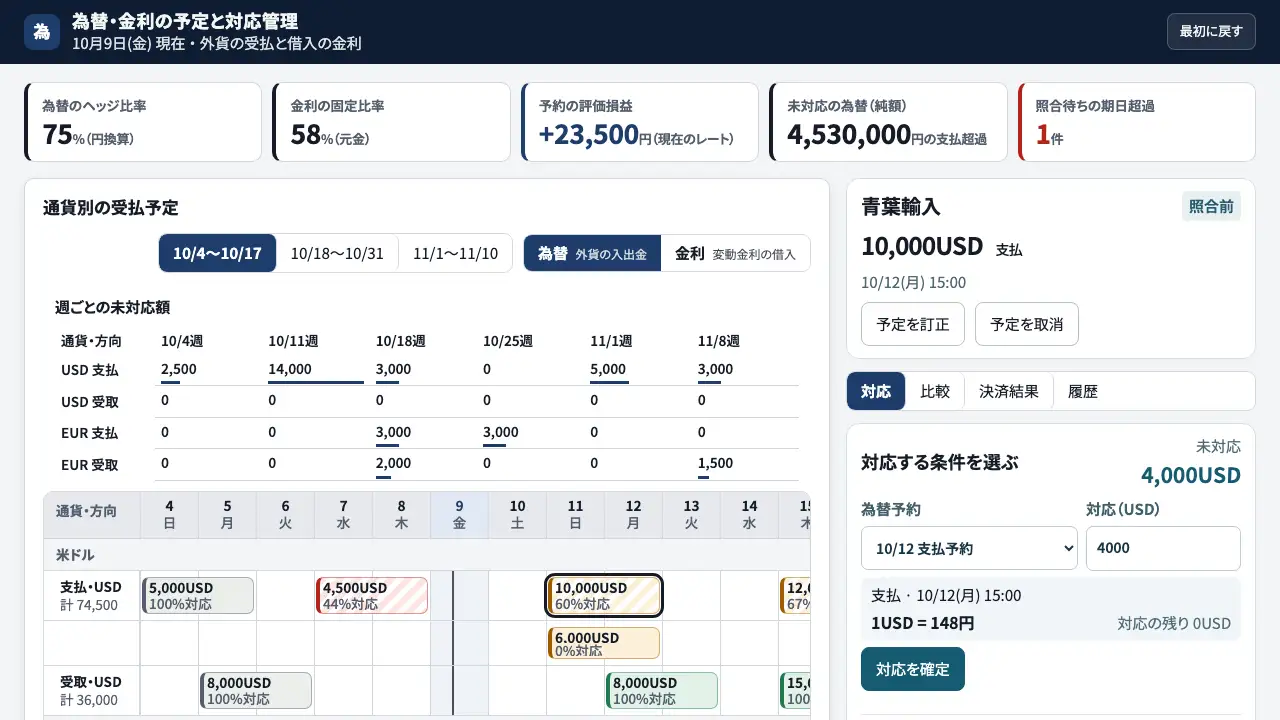Click the 米ドル group row label
Screen dimensions: 1280x720
tap(76, 554)
